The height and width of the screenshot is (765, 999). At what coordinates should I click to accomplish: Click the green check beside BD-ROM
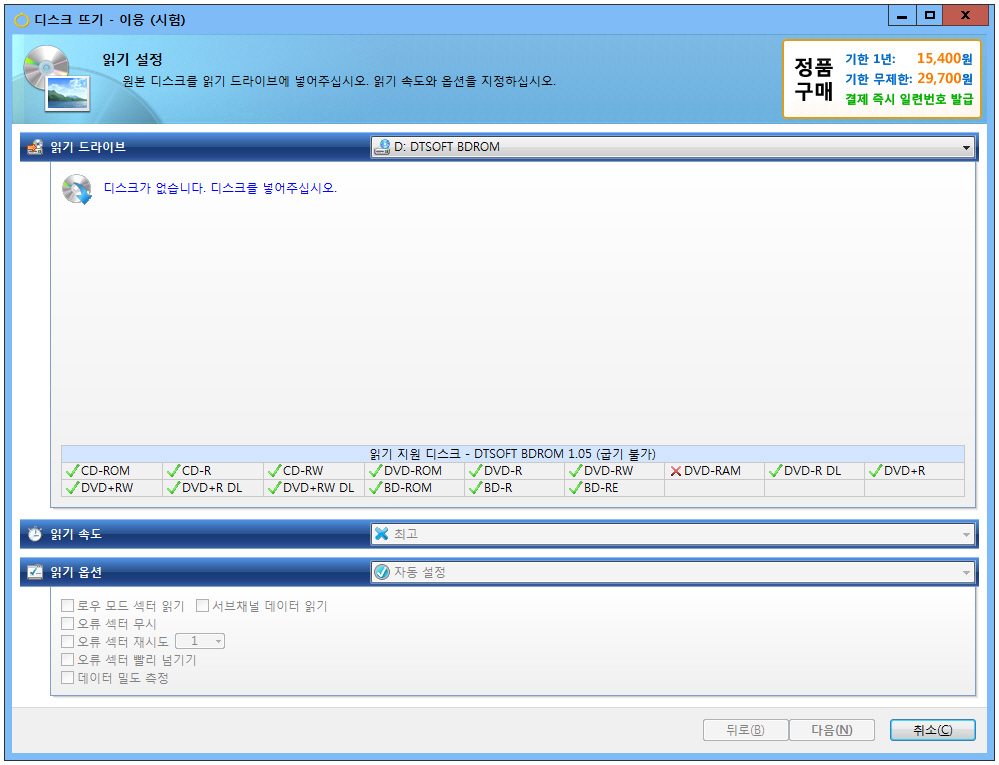375,489
